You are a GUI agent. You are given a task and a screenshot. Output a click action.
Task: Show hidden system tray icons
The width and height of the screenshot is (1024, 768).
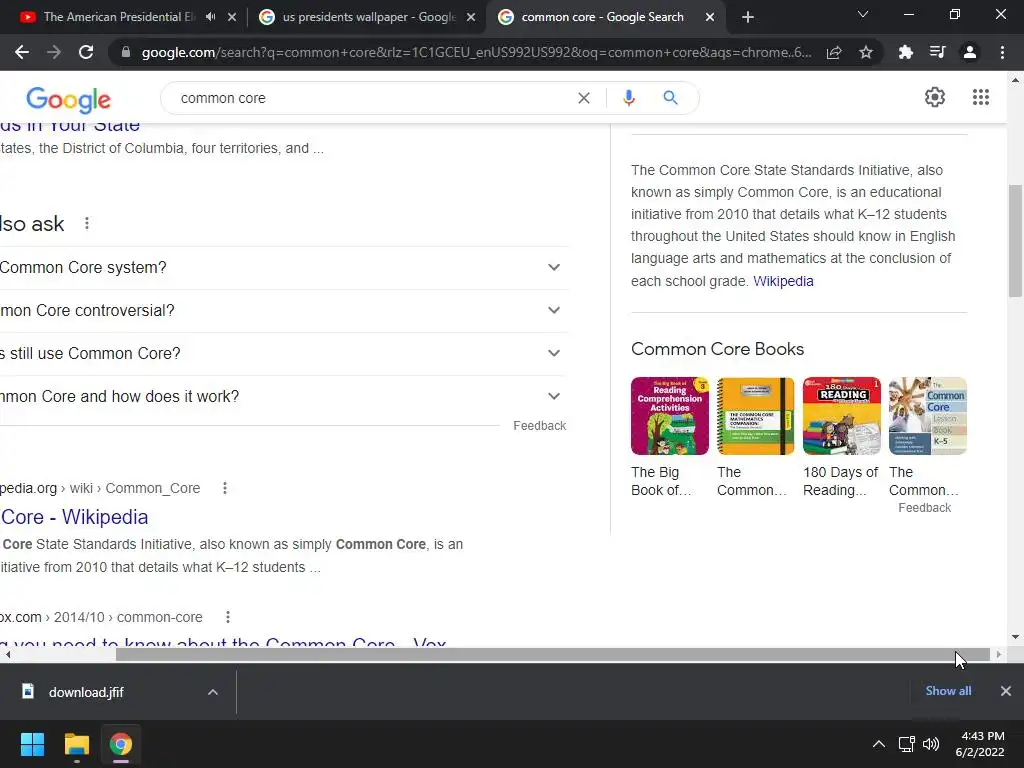pyautogui.click(x=879, y=744)
